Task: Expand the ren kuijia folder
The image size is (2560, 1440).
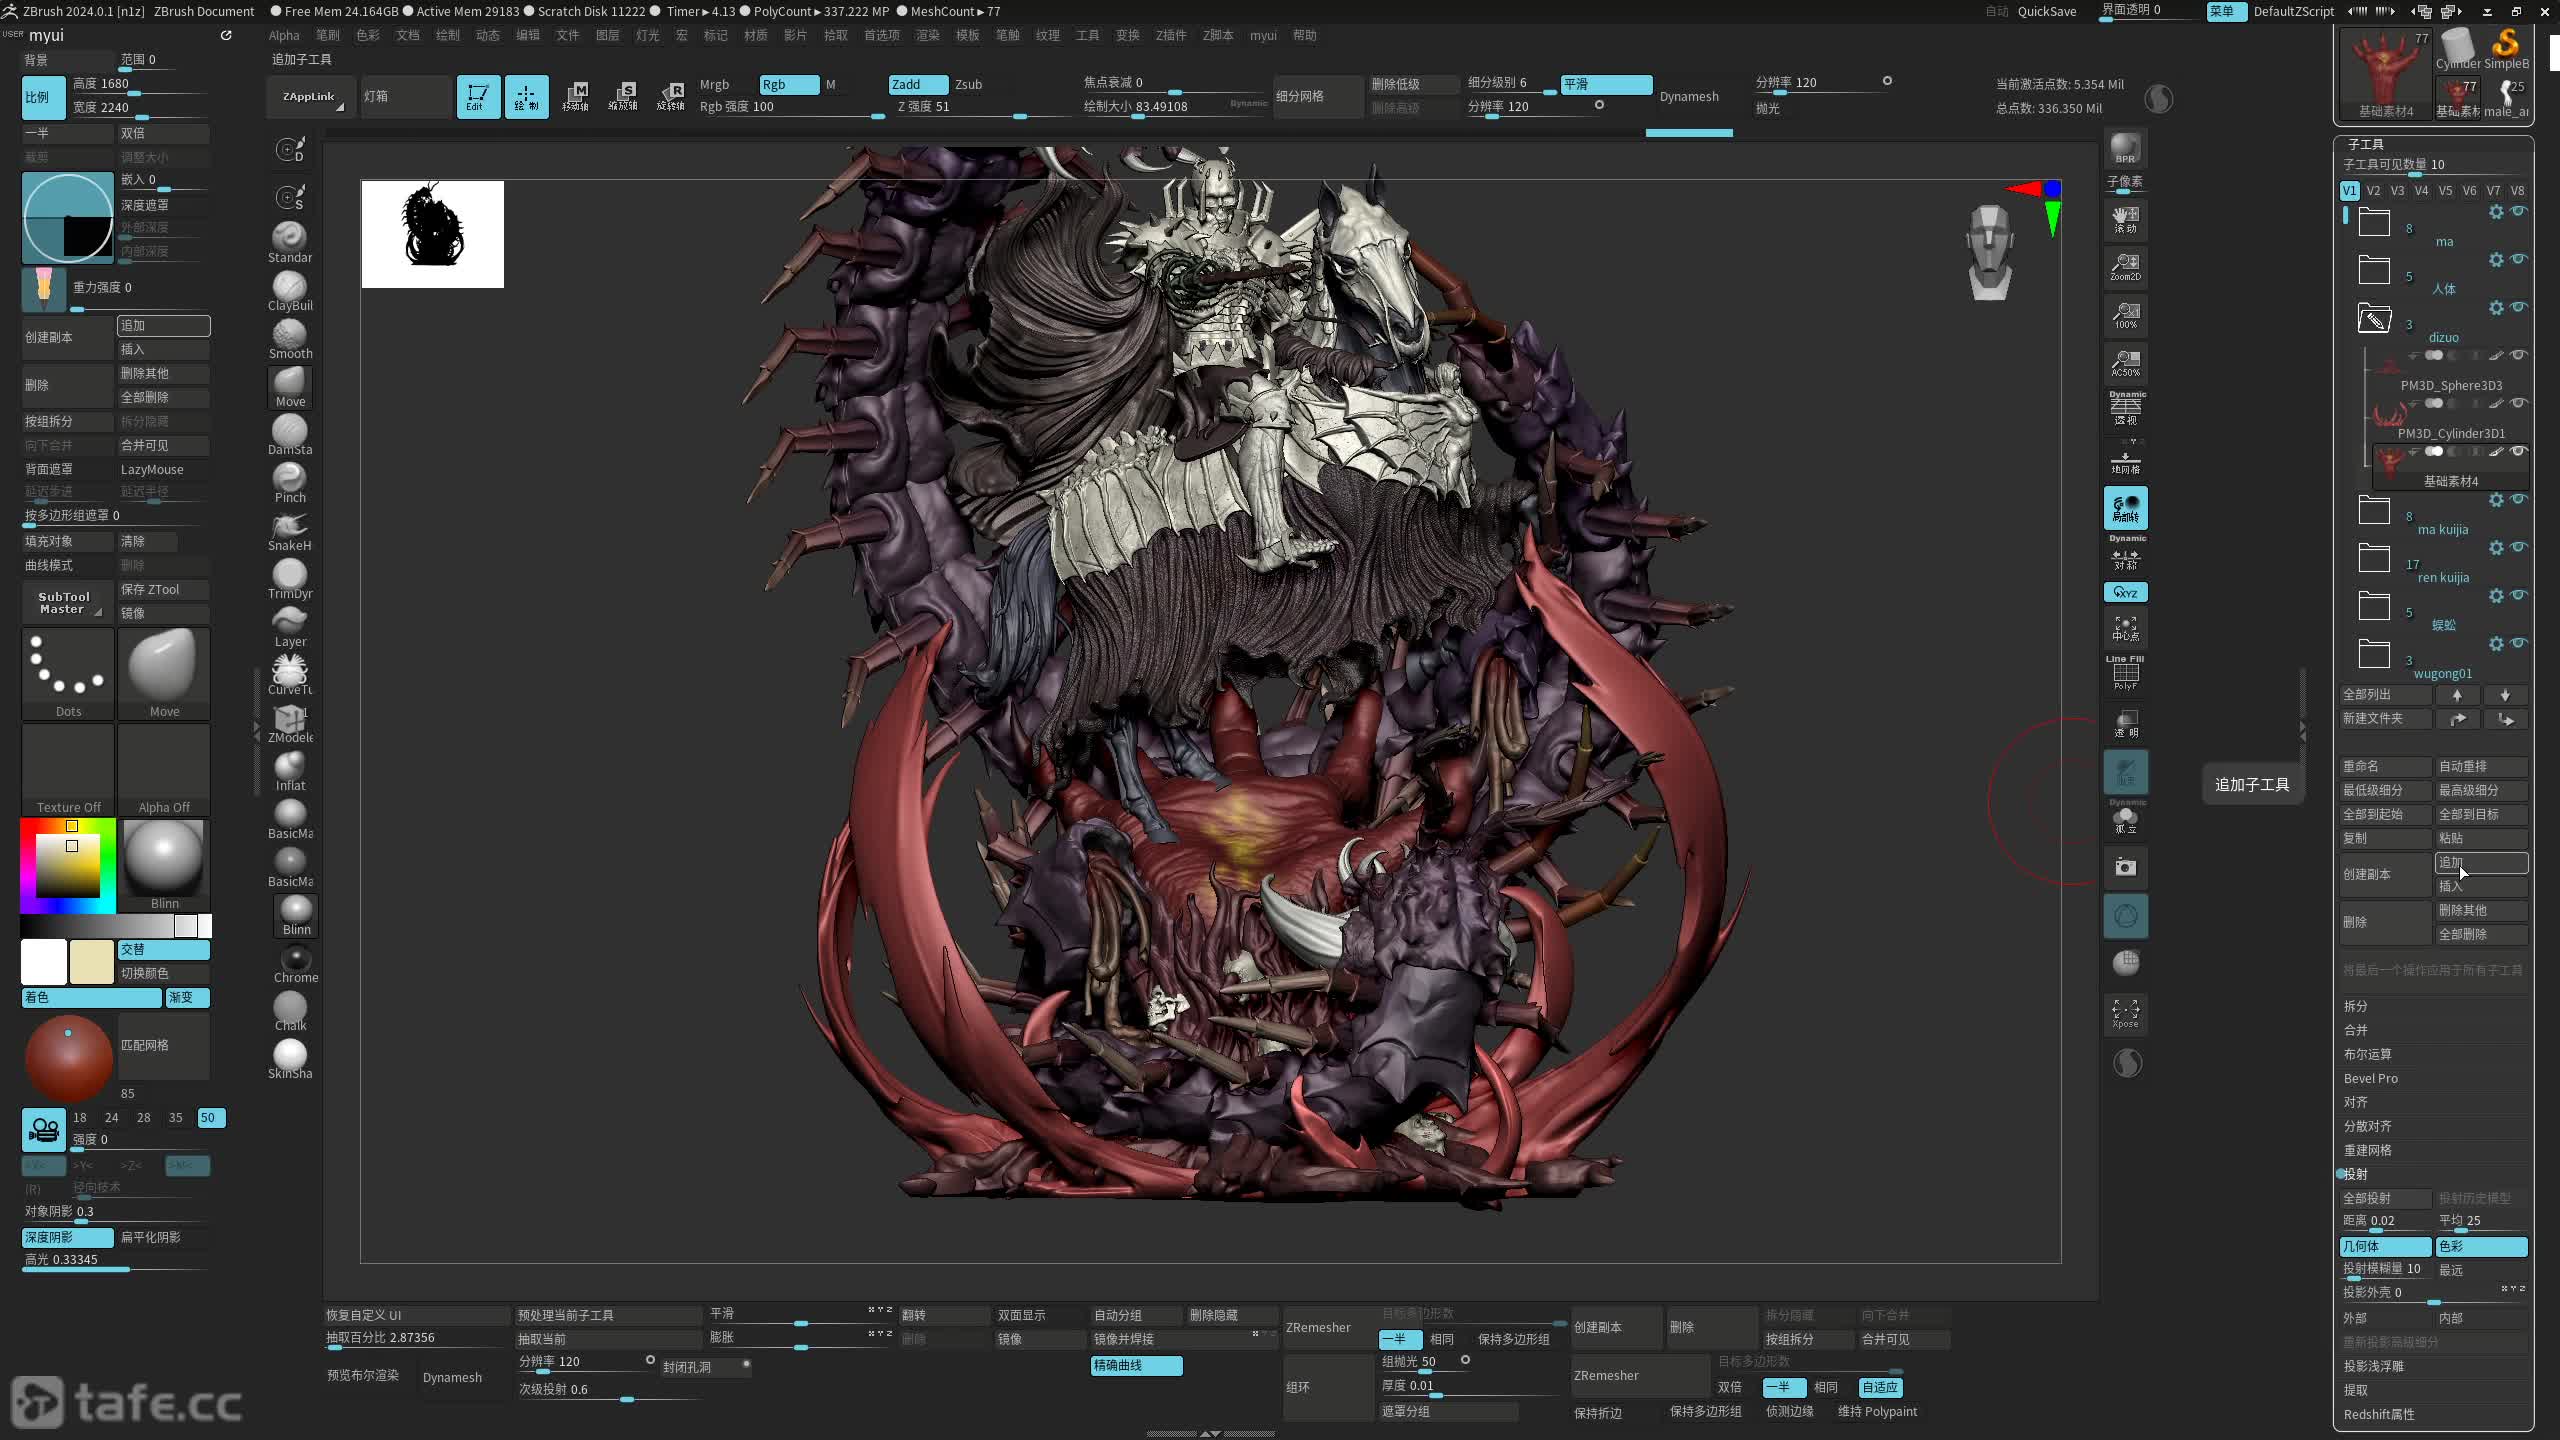Action: (2374, 559)
